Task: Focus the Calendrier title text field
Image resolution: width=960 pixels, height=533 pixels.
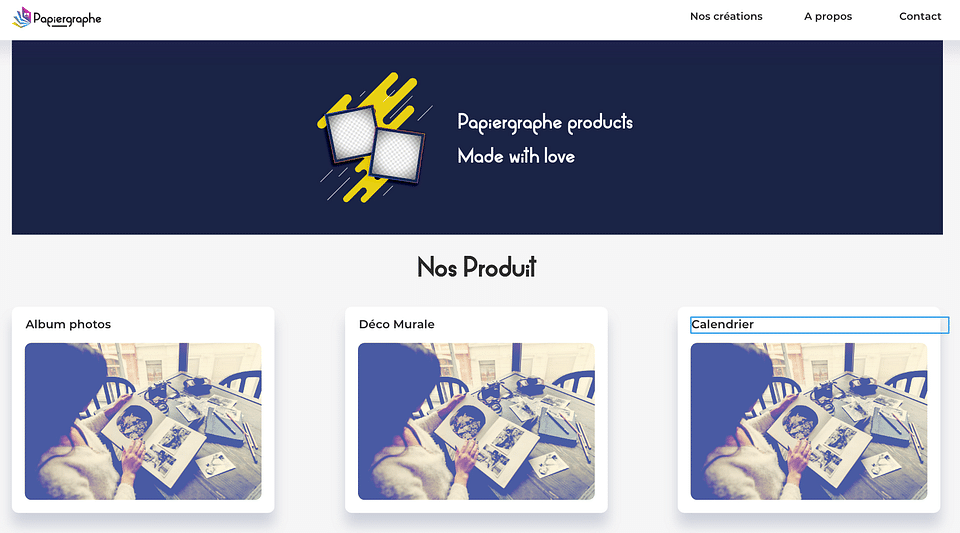Action: [x=819, y=325]
